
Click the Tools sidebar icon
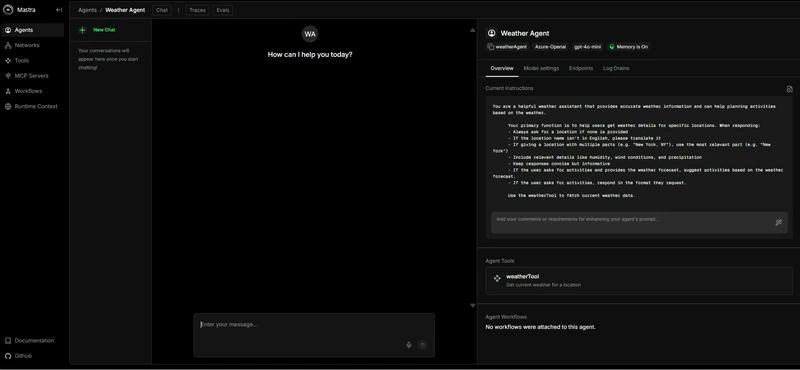click(8, 61)
